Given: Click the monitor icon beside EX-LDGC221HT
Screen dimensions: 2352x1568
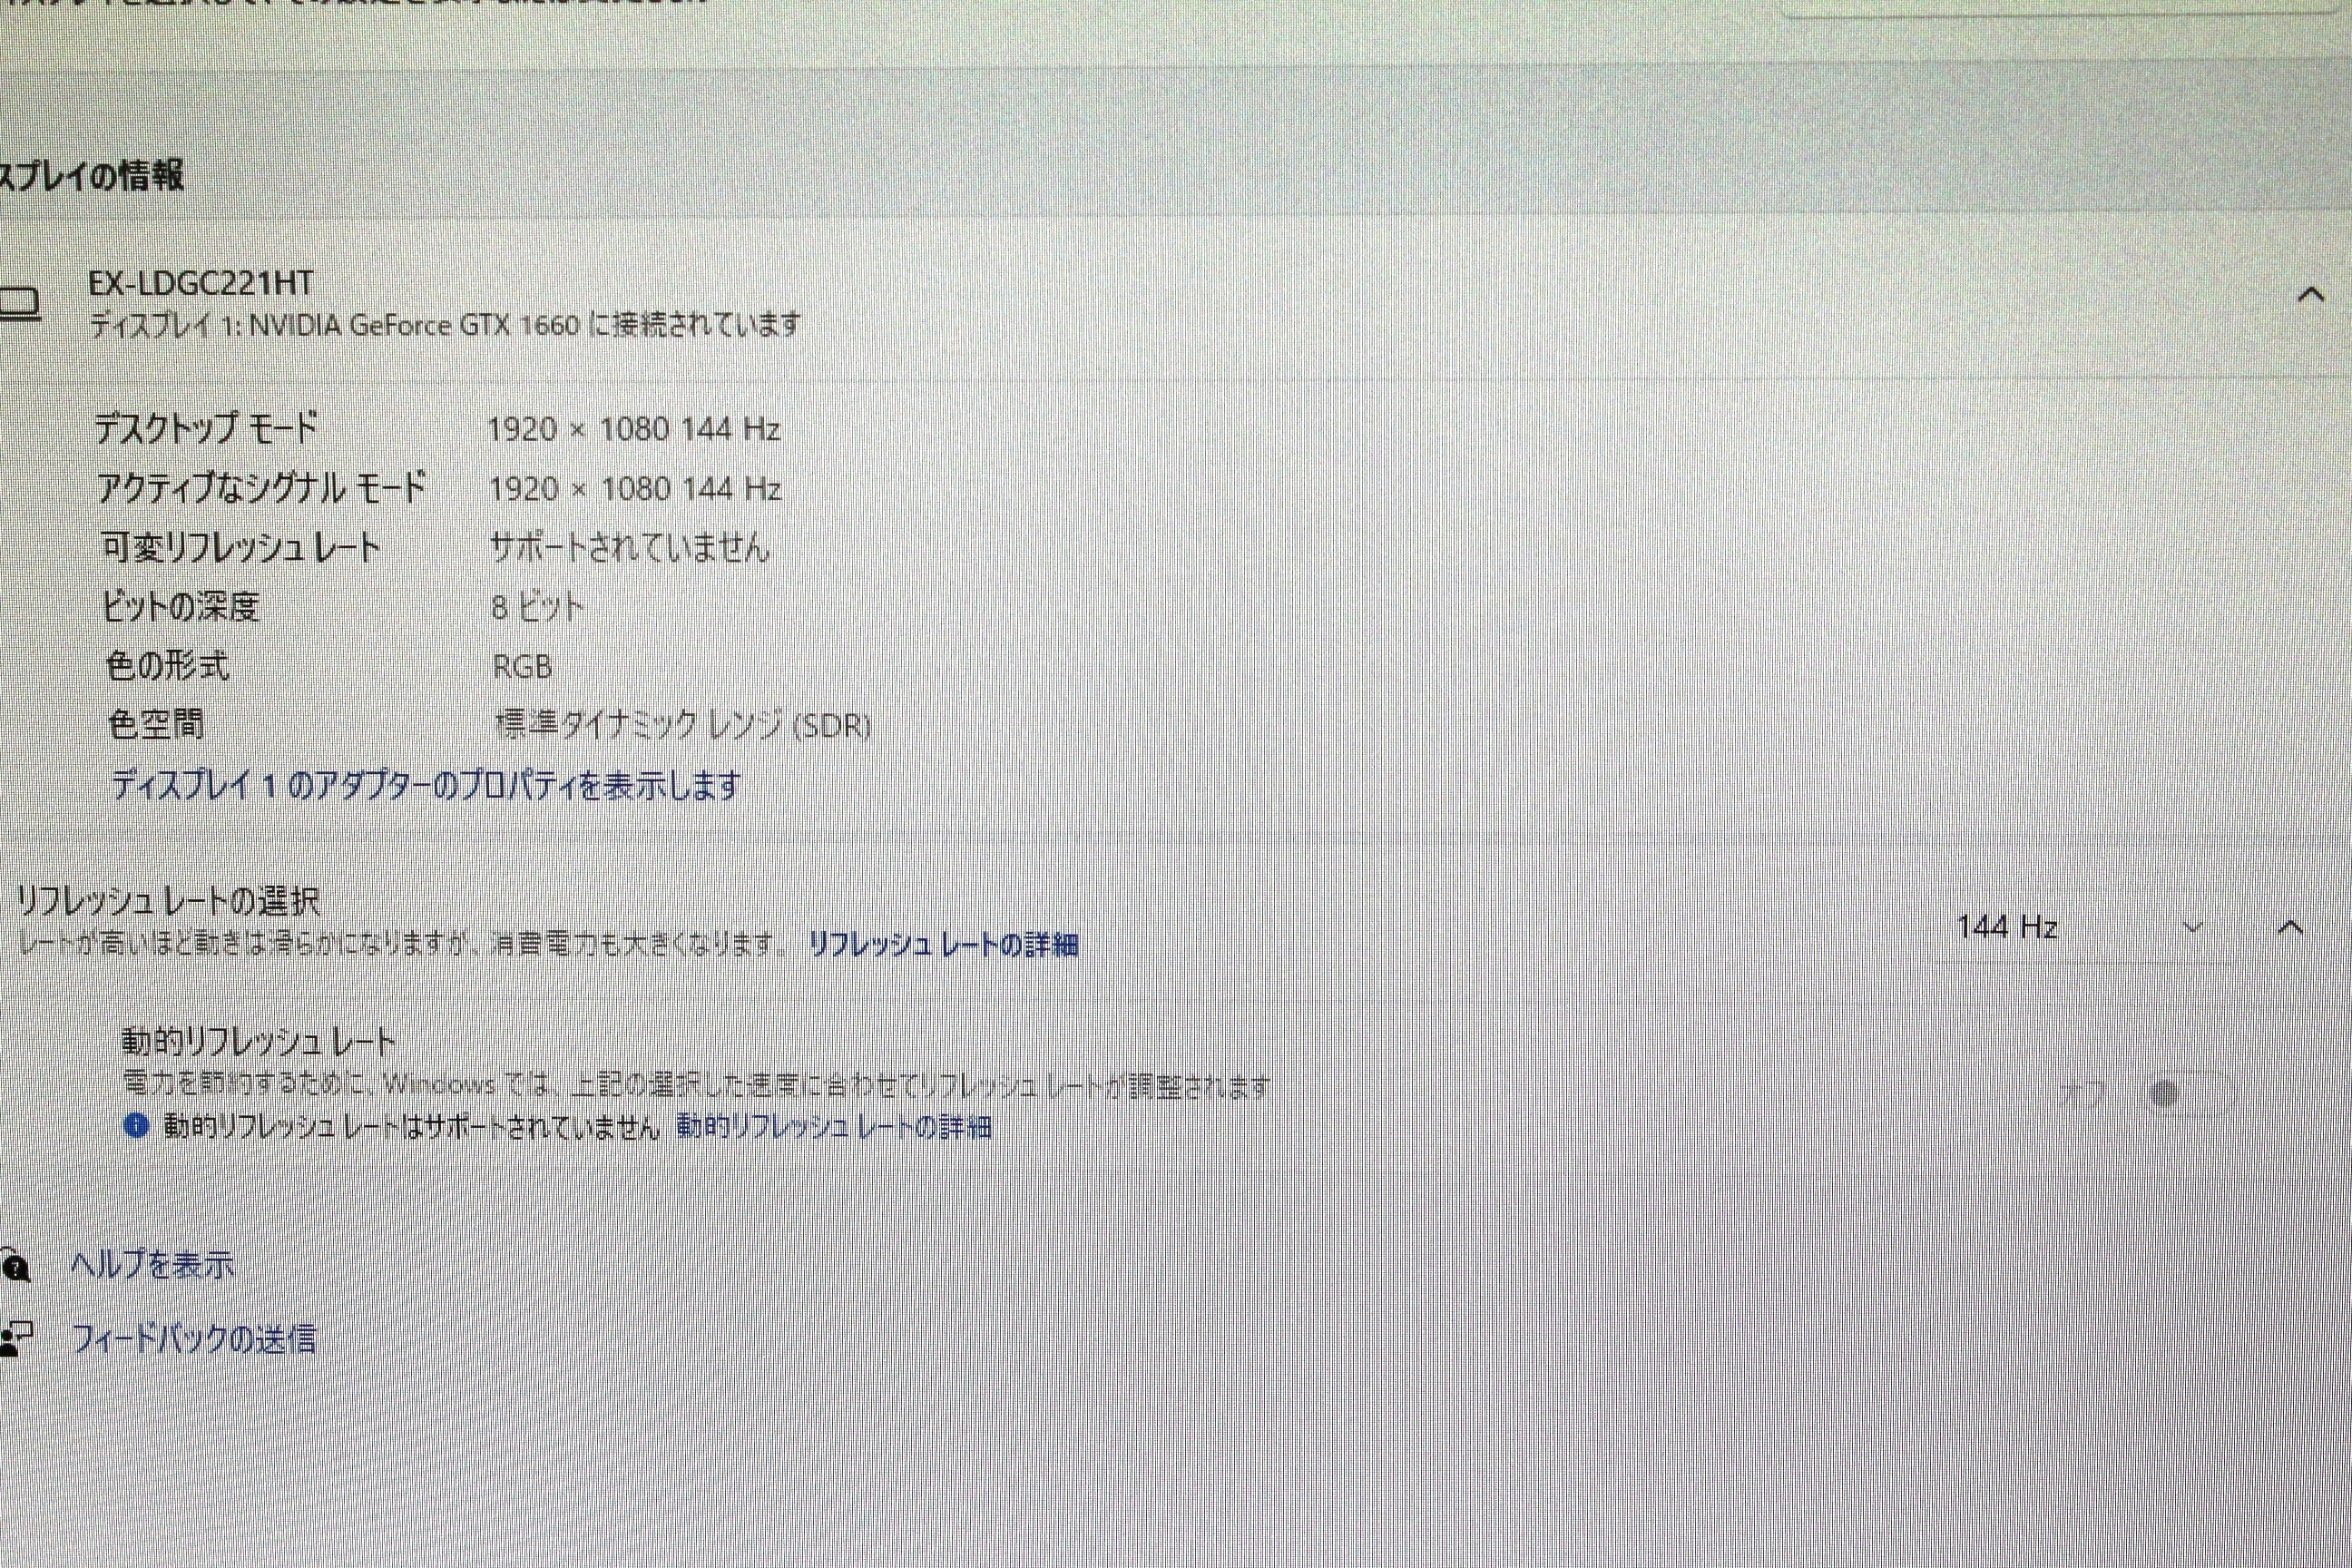Looking at the screenshot, I should pos(18,303).
